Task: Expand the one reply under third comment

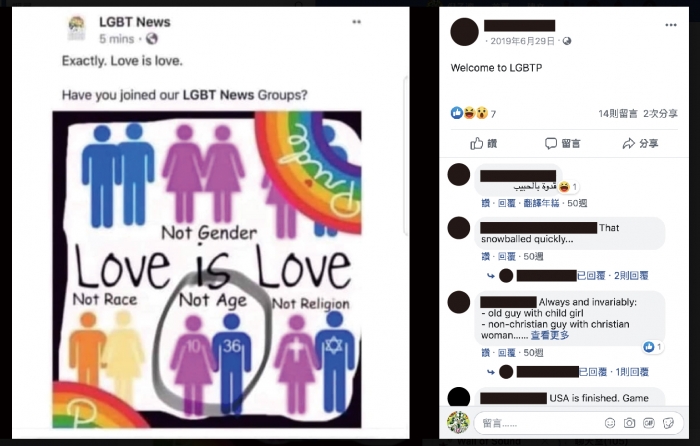Action: pos(614,371)
